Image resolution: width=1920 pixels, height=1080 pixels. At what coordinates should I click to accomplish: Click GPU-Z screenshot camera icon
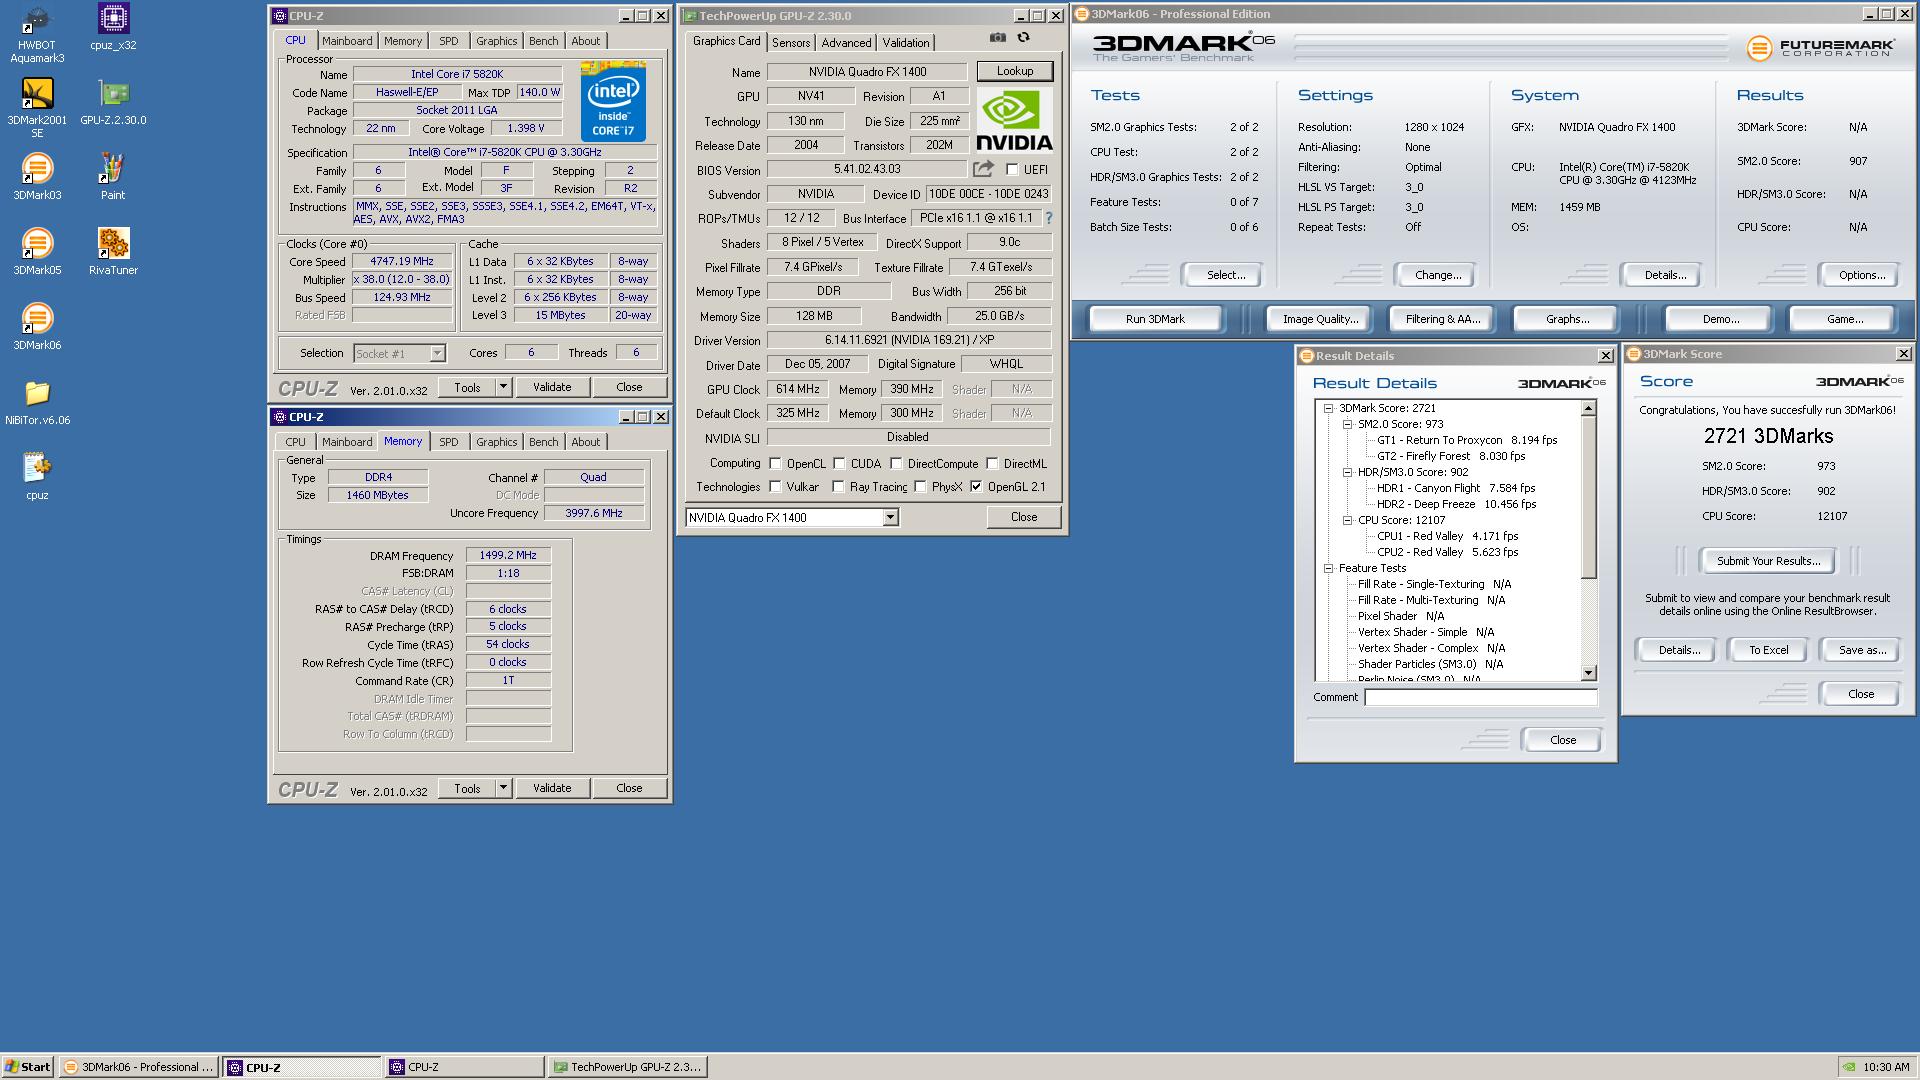(x=998, y=38)
